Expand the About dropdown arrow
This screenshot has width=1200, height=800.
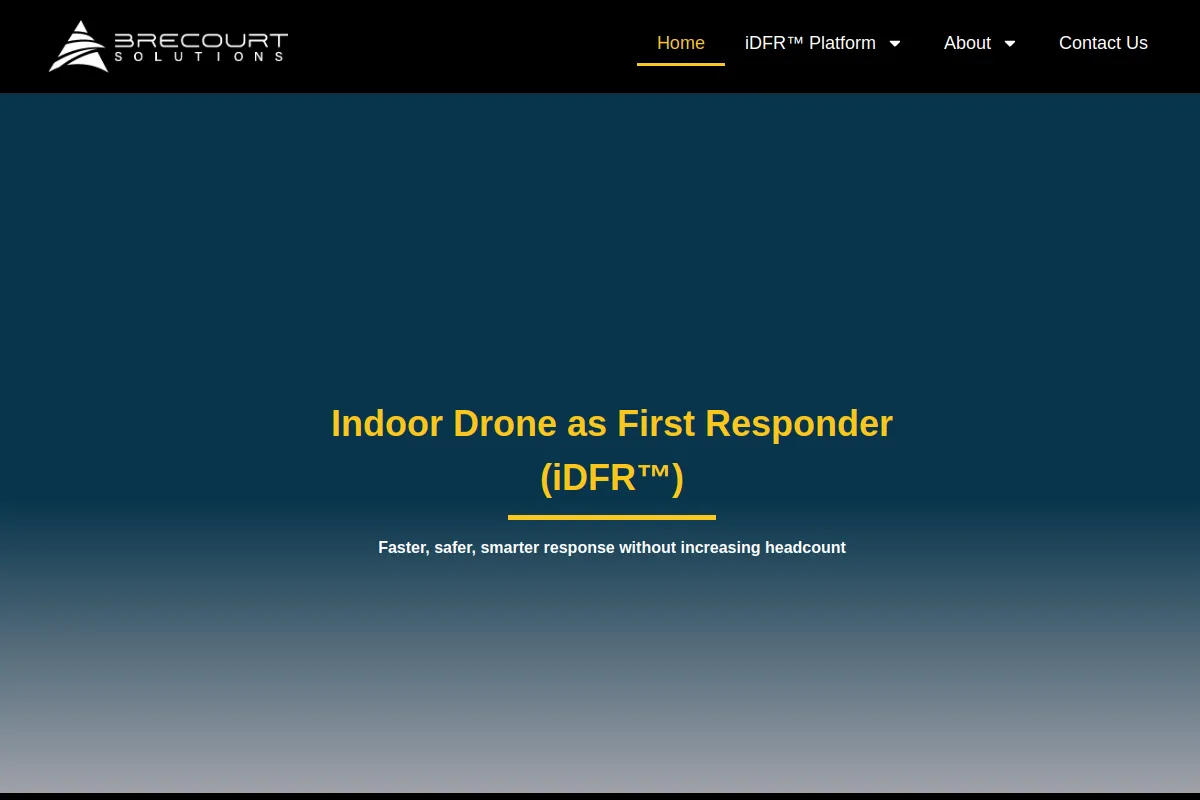(1010, 43)
